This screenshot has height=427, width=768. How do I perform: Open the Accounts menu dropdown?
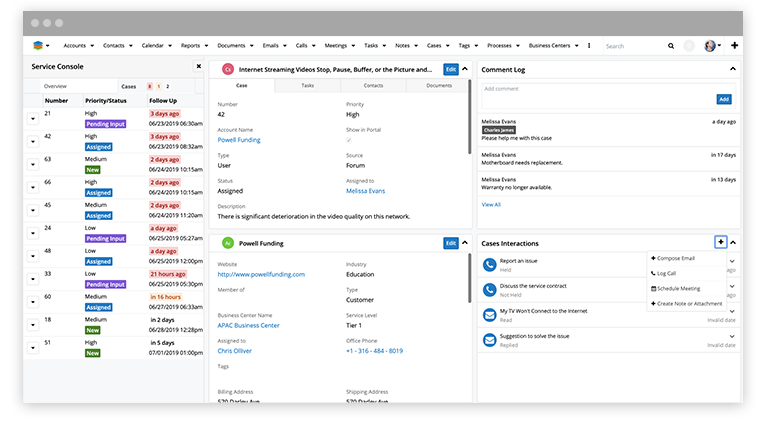[x=78, y=46]
